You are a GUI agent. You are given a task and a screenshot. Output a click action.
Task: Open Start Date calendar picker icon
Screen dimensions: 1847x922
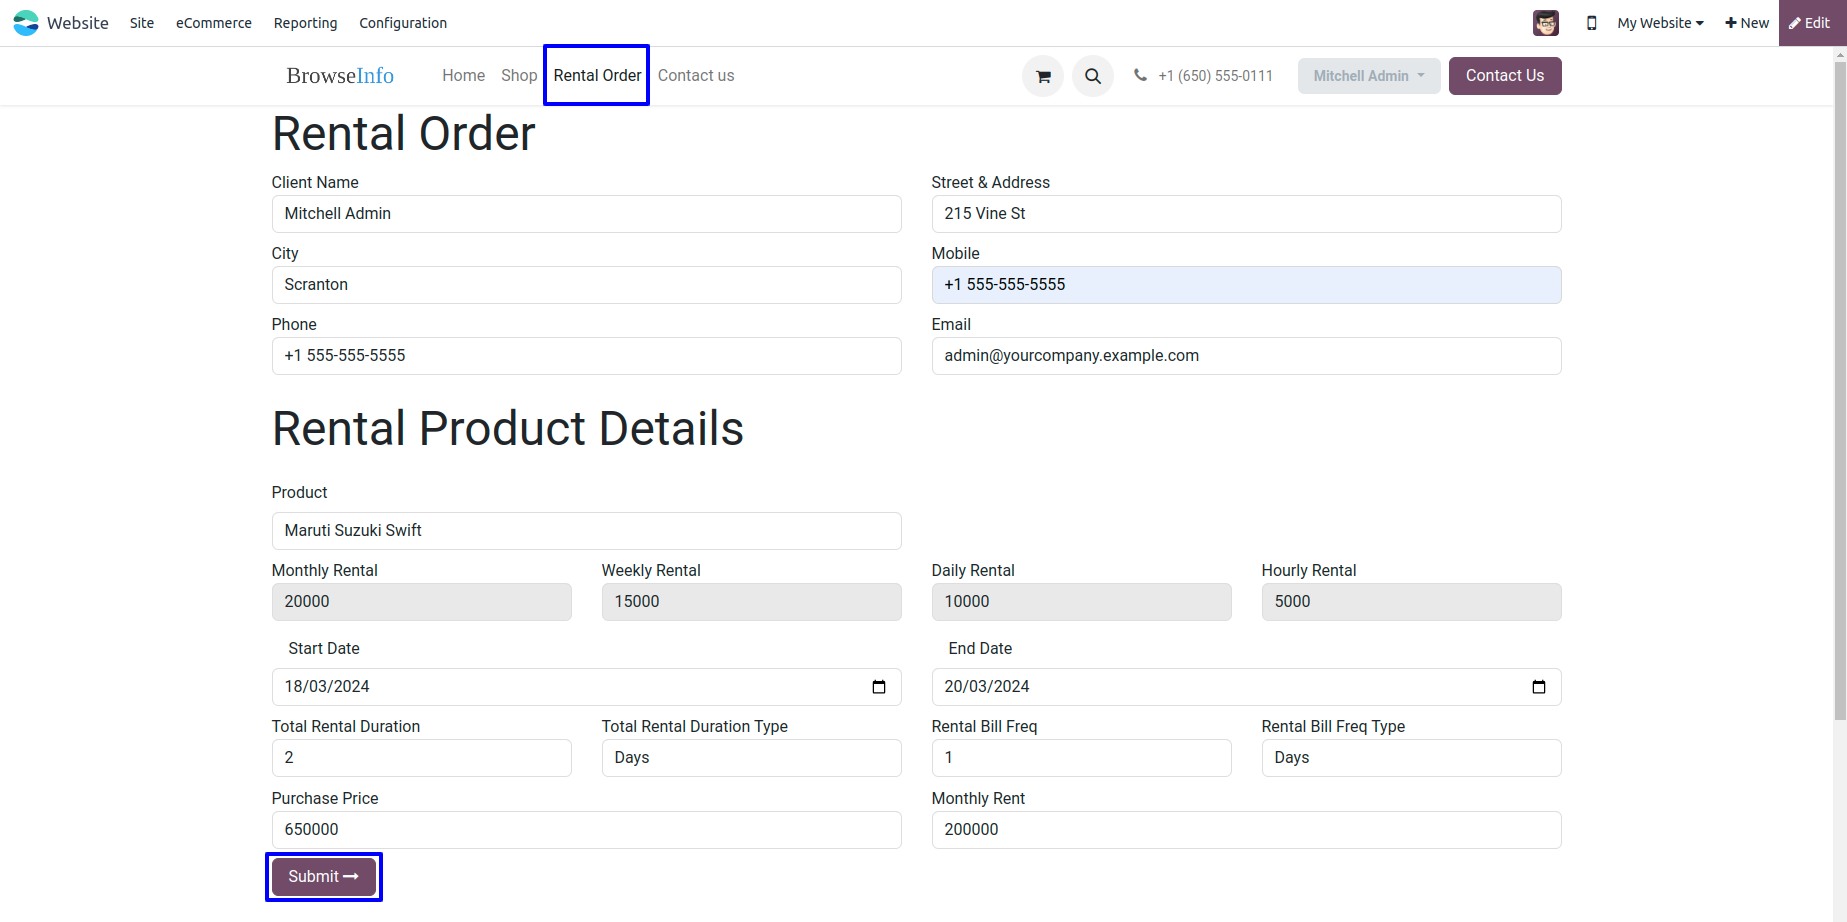879,687
